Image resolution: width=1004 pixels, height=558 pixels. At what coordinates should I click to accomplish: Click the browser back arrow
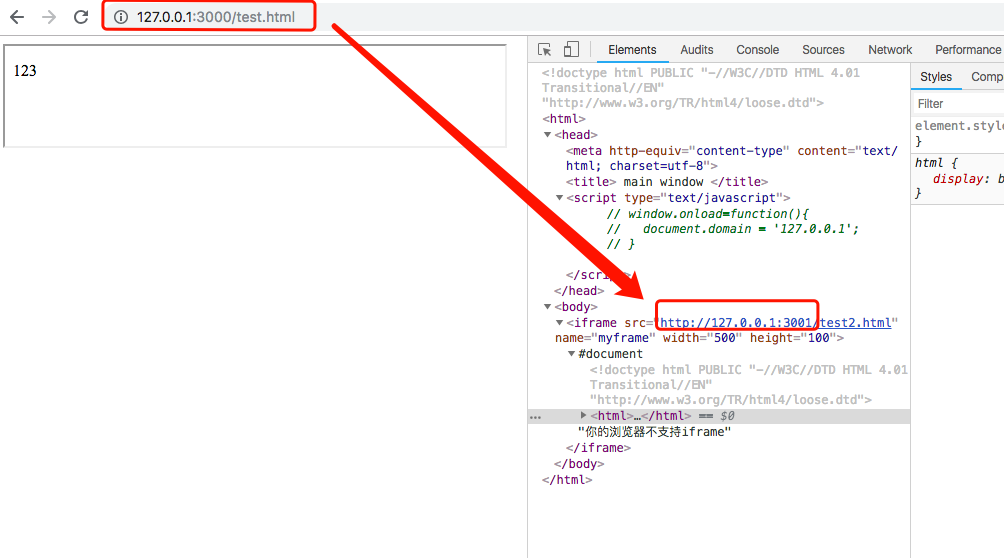pos(17,17)
